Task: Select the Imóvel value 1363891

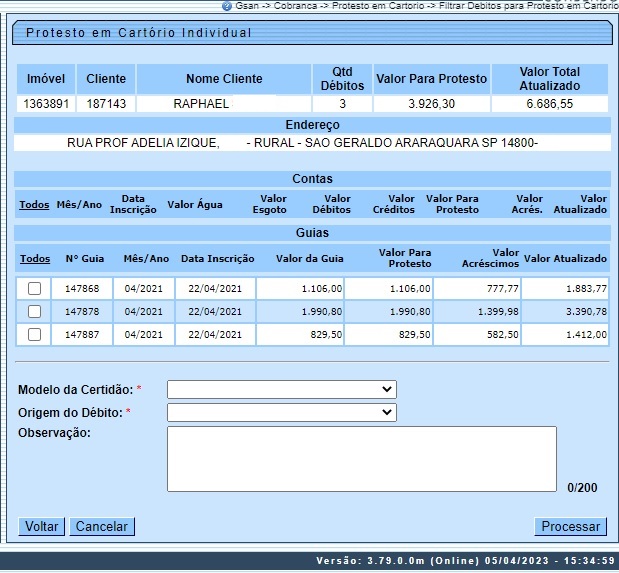Action: [x=45, y=104]
